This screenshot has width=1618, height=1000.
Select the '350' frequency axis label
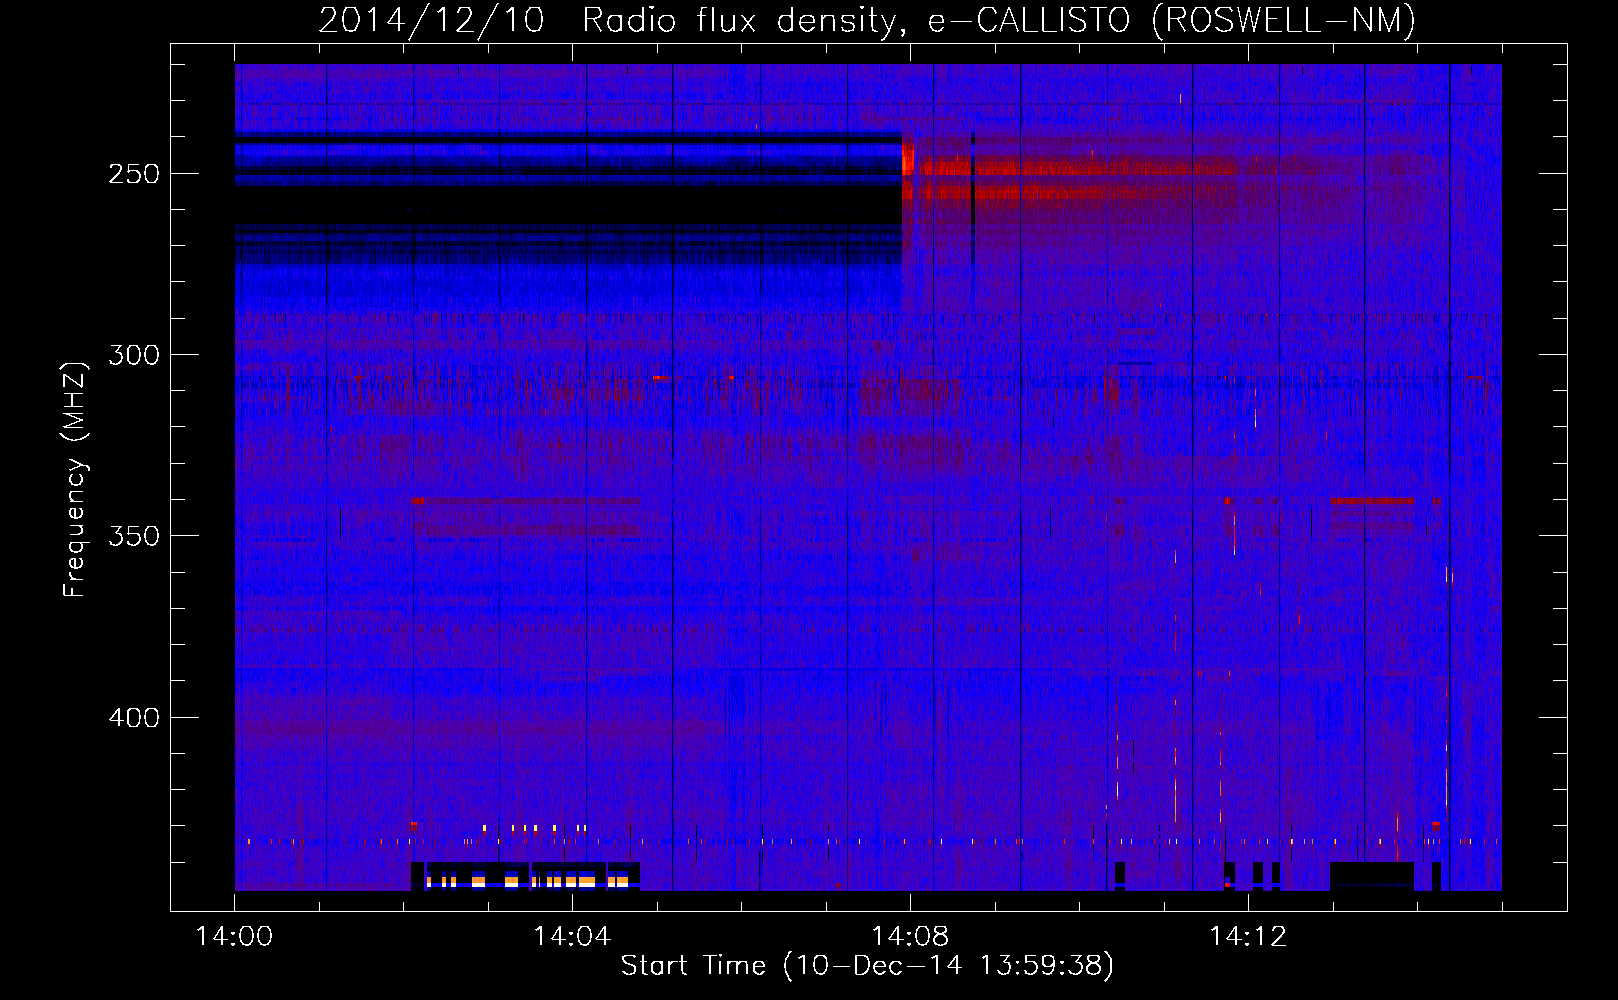click(x=135, y=536)
